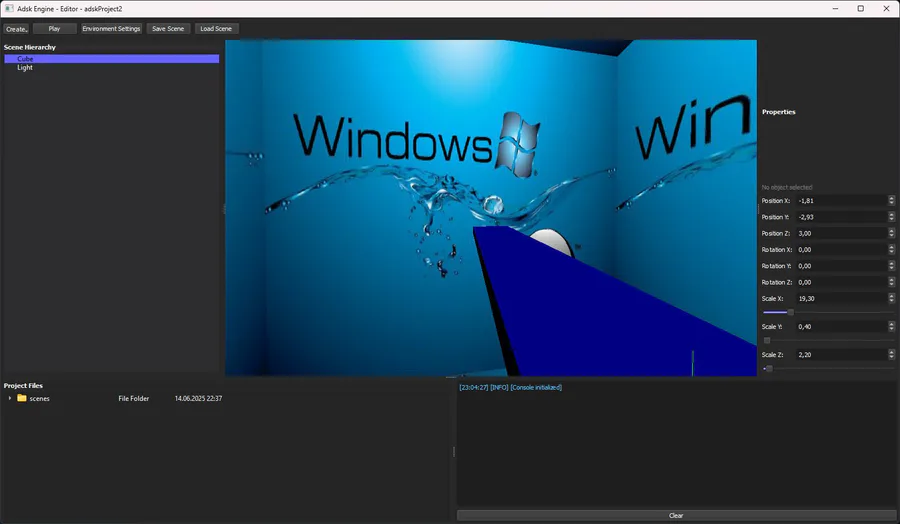Select Cube in Scene Hierarchy
The image size is (900, 524).
click(x=111, y=59)
